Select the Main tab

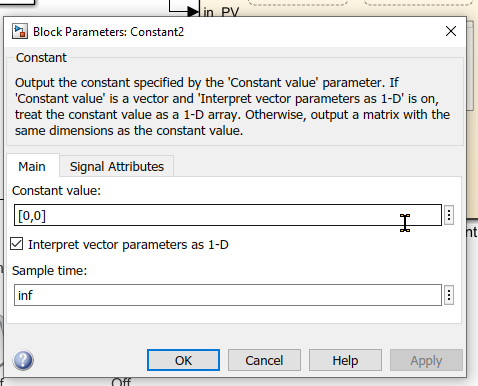(32, 166)
